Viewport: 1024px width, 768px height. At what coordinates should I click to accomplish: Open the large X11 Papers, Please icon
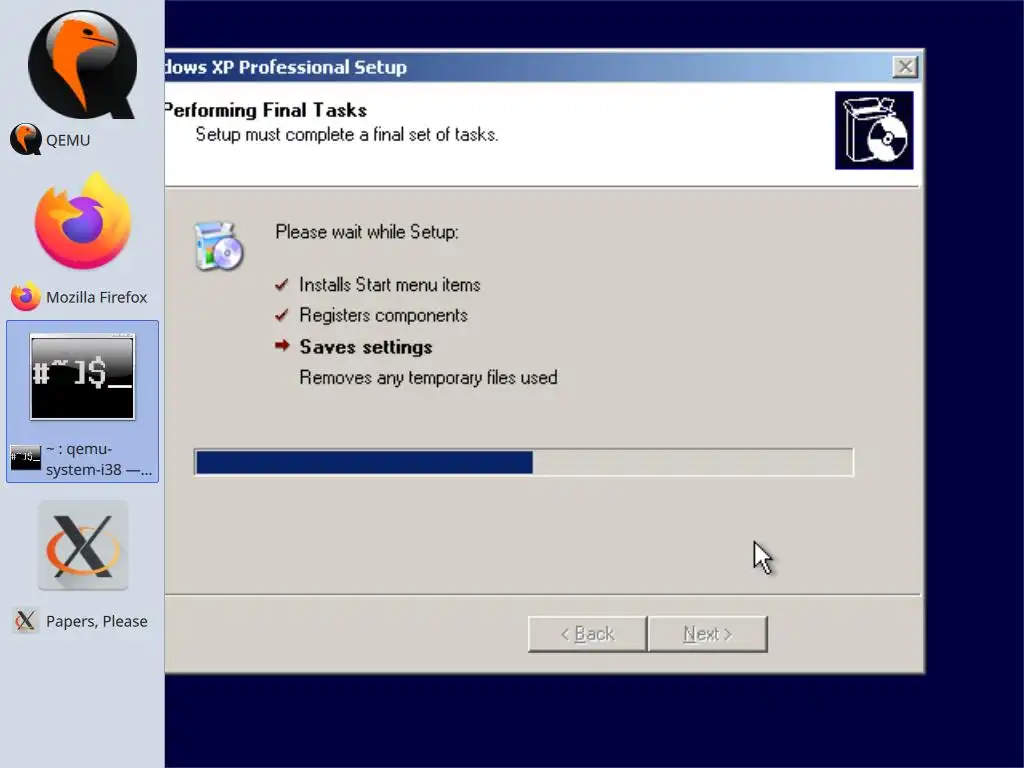tap(82, 545)
